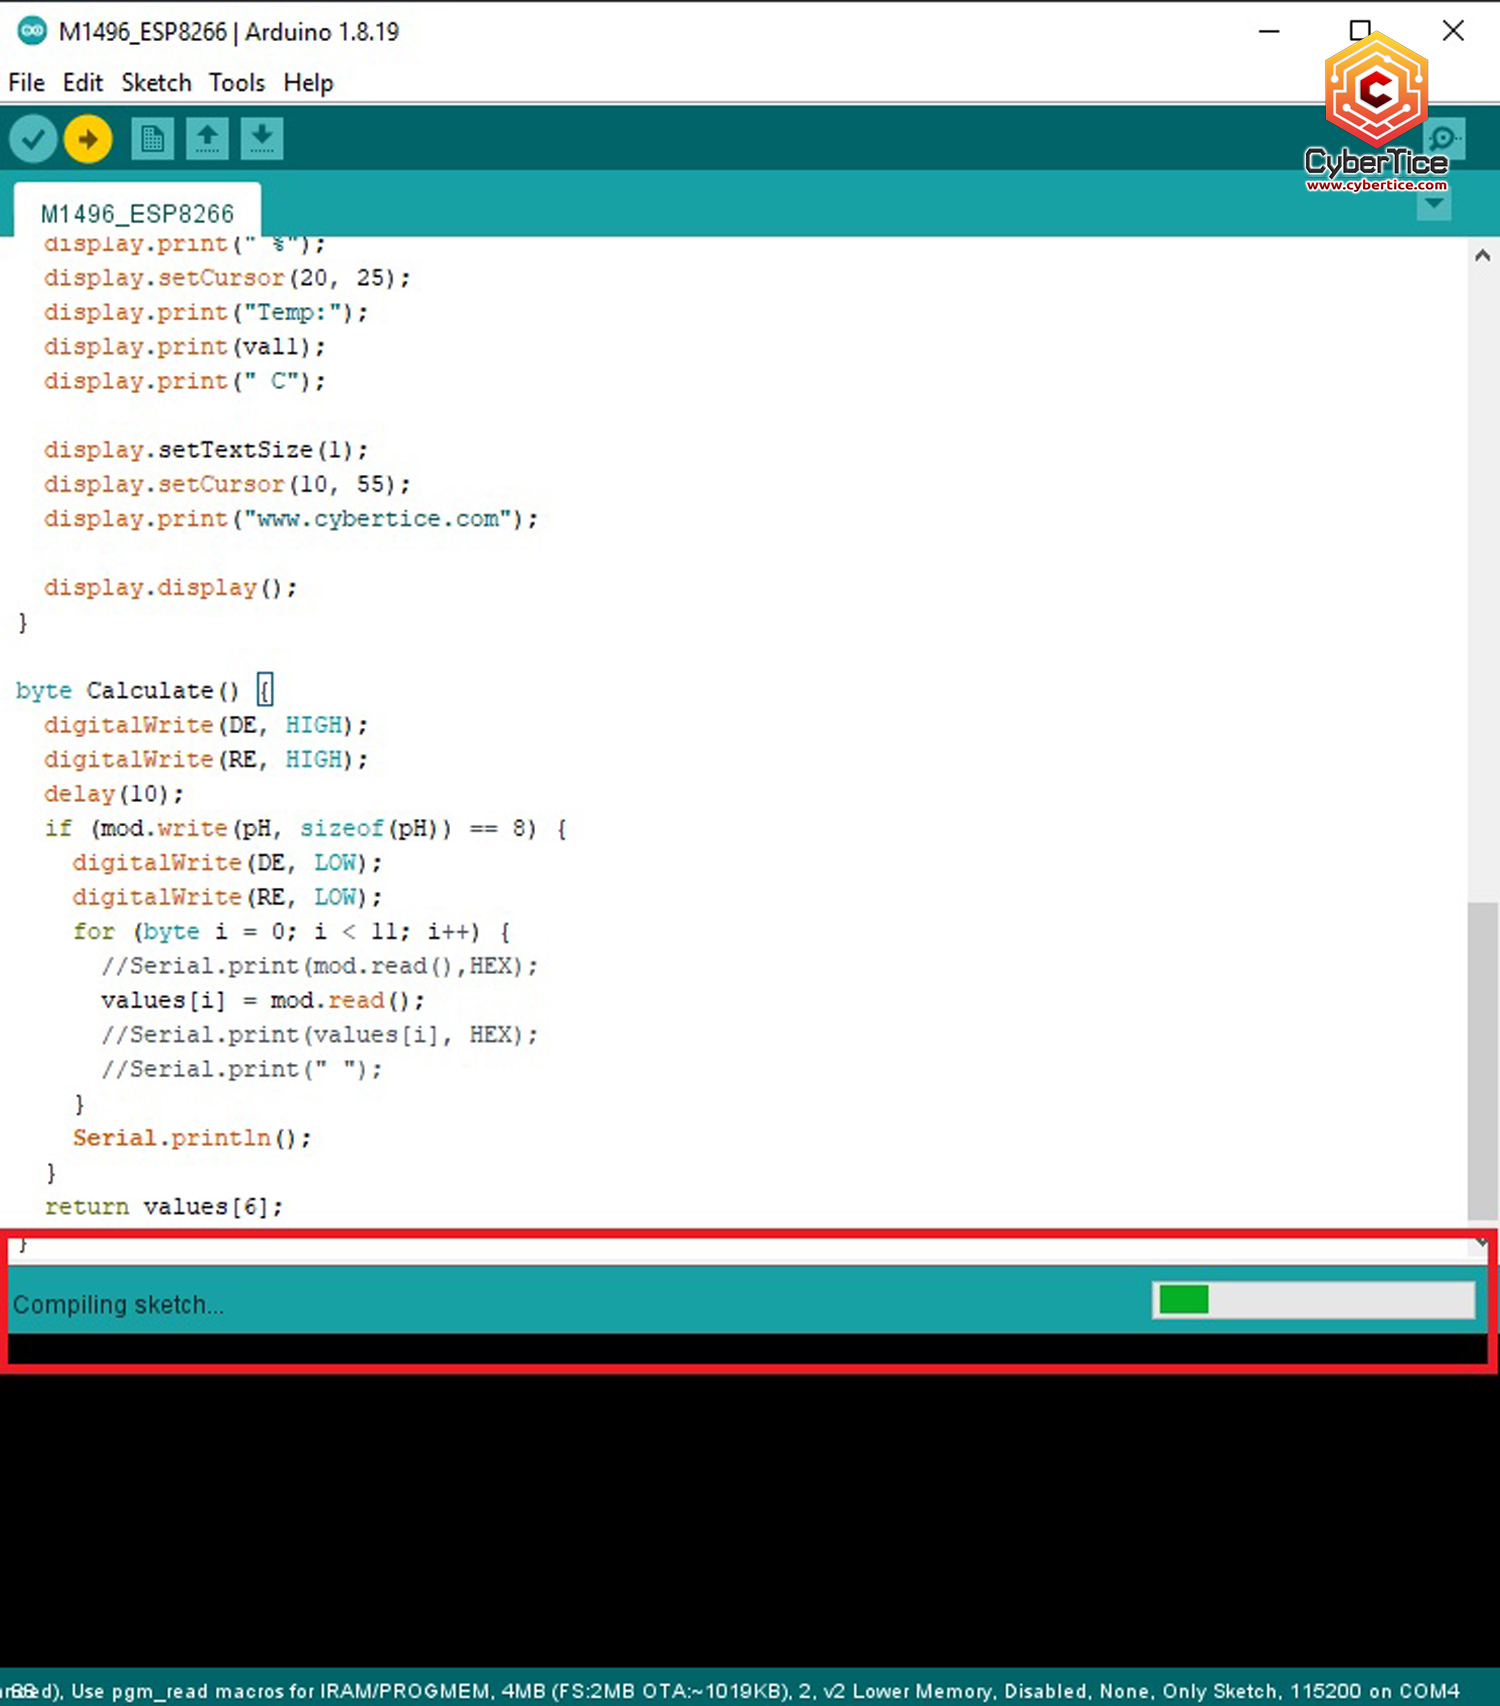
Task: Click the line "digitalWrite(RE, HIGH);"
Action: tap(206, 760)
